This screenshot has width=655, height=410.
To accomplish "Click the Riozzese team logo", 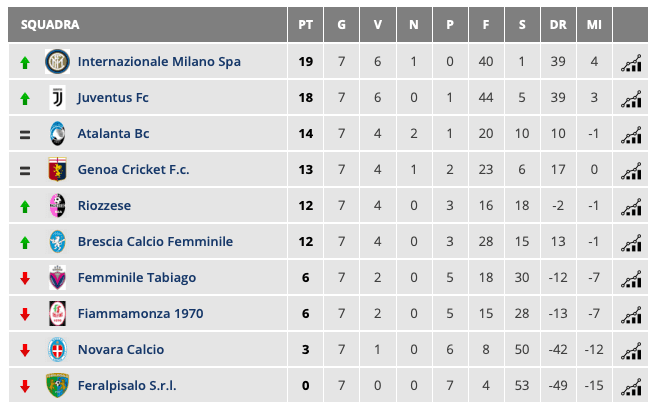I will click(57, 206).
